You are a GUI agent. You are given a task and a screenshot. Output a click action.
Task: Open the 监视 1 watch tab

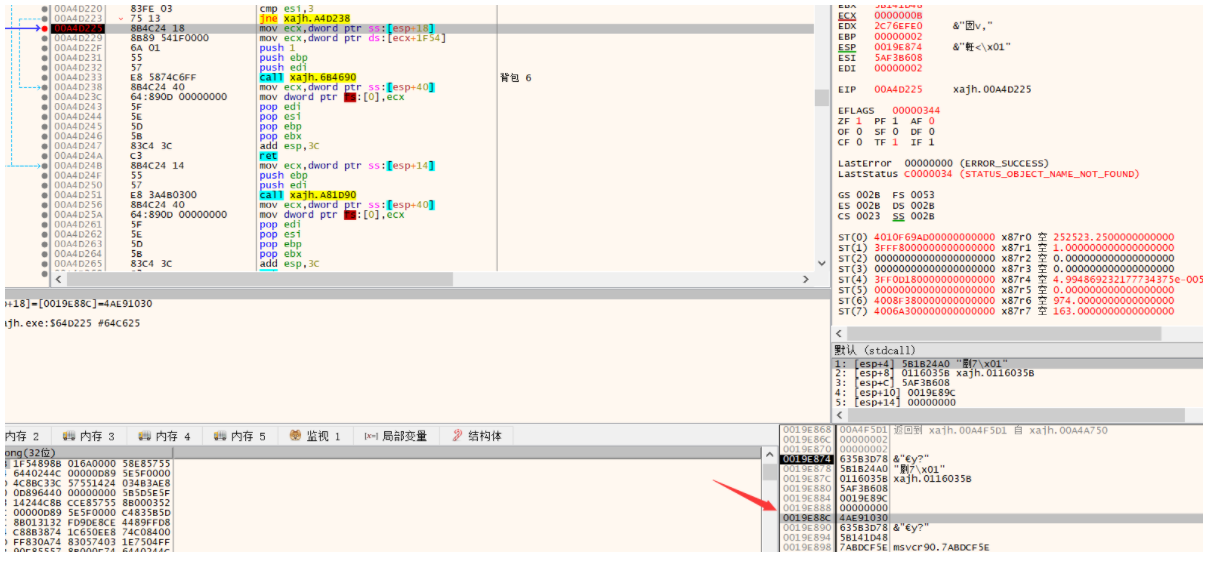[315, 436]
